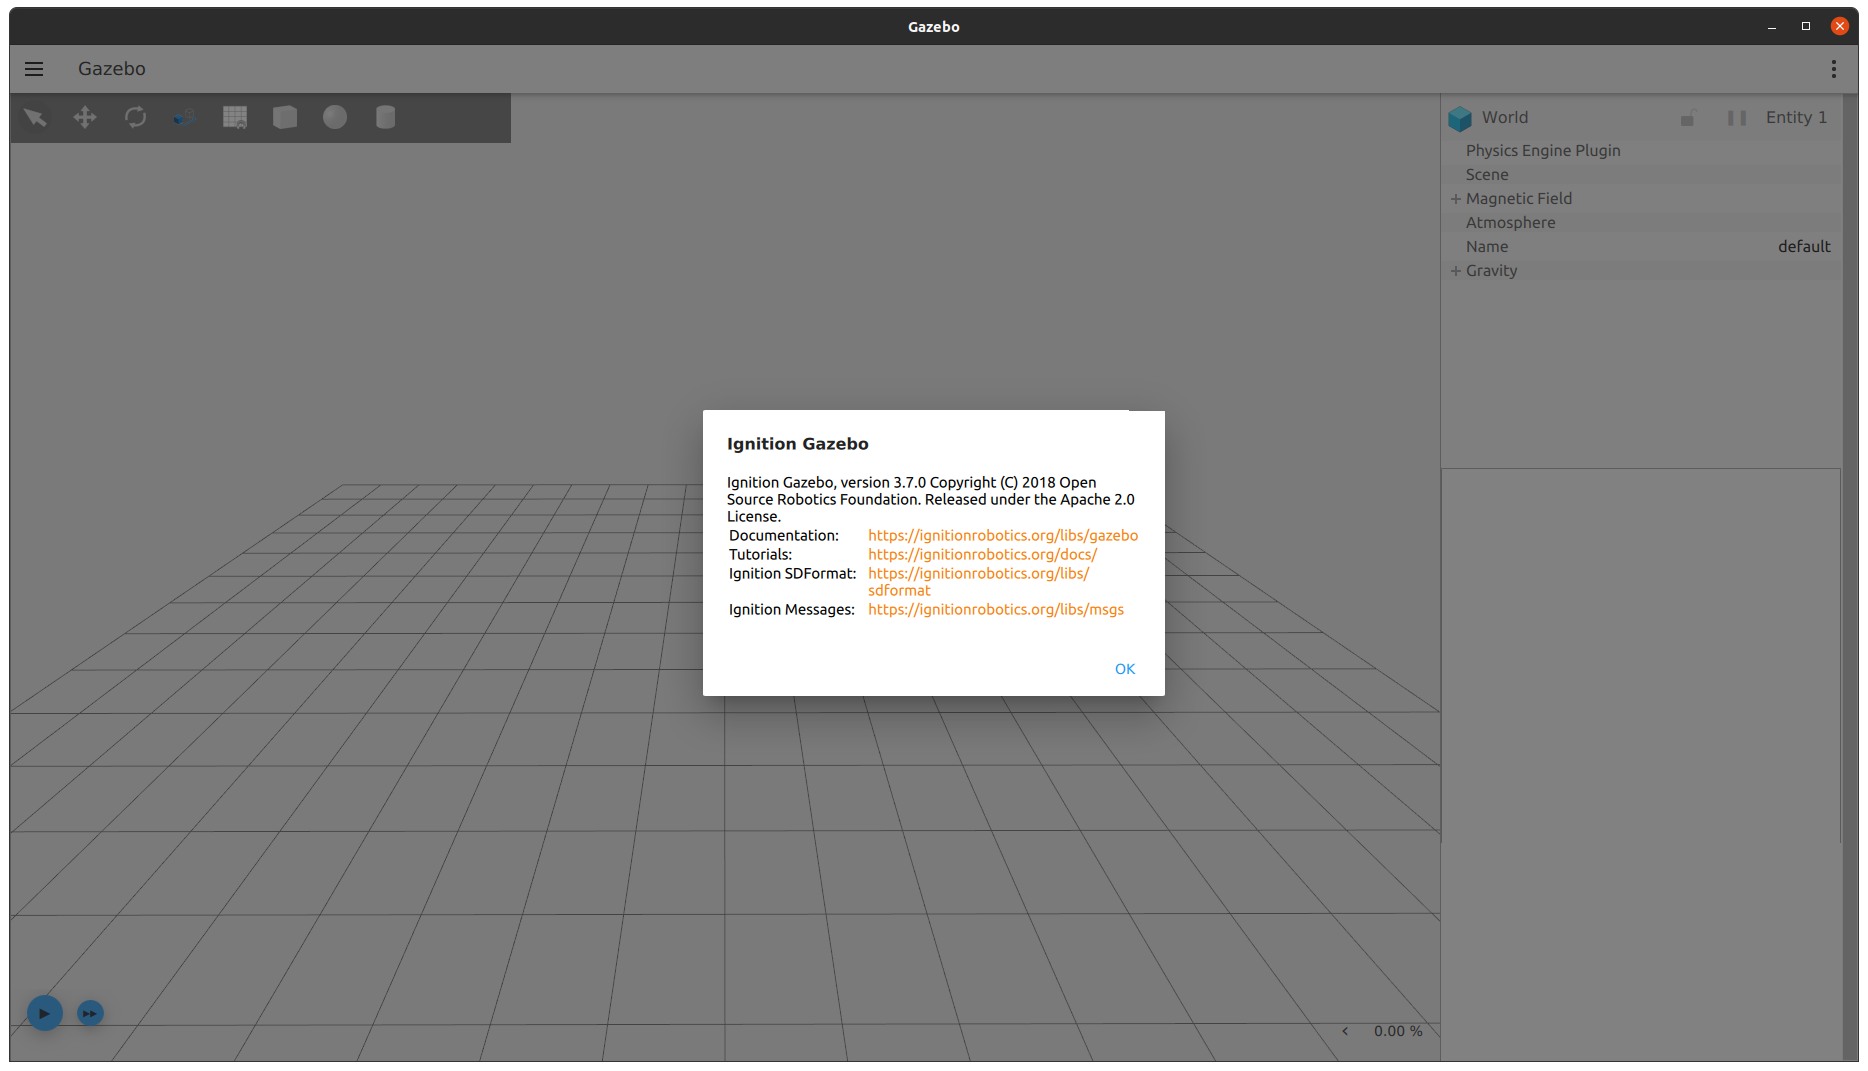The image size is (1868, 1071).
Task: Select the Atmosphere row in inspector
Action: 1642,223
